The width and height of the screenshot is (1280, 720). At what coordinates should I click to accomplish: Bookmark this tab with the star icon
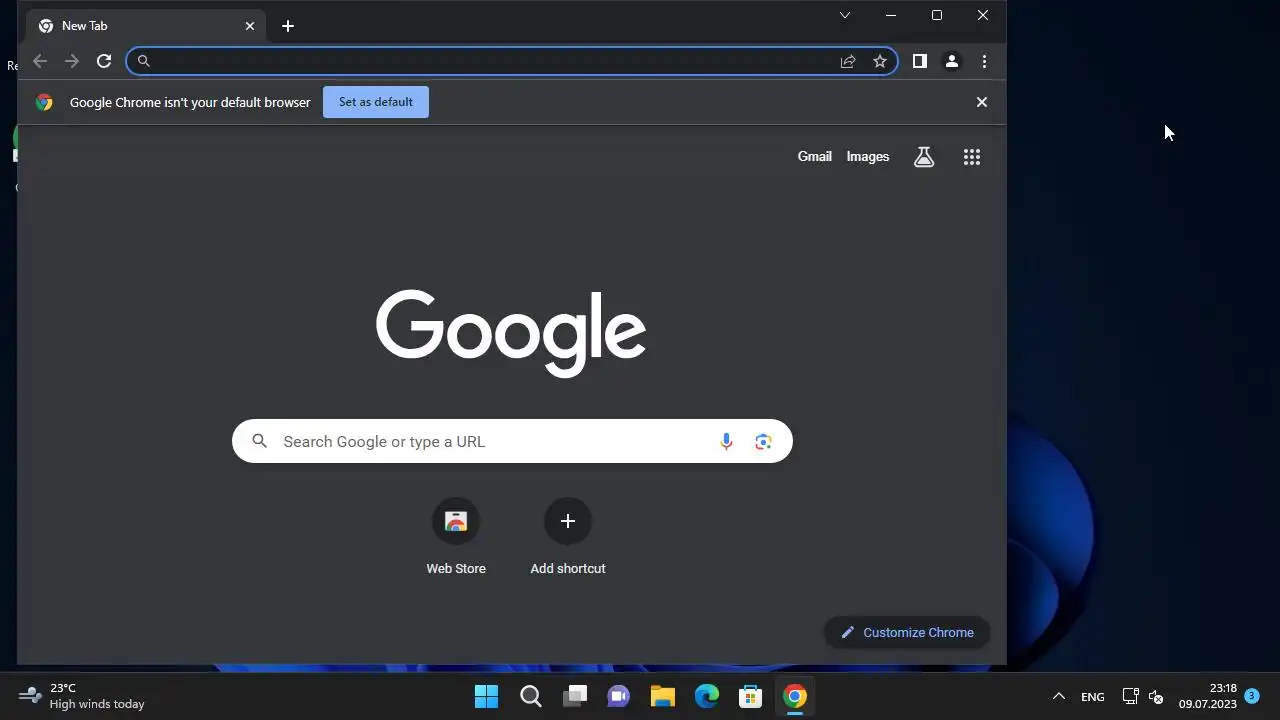coord(880,61)
